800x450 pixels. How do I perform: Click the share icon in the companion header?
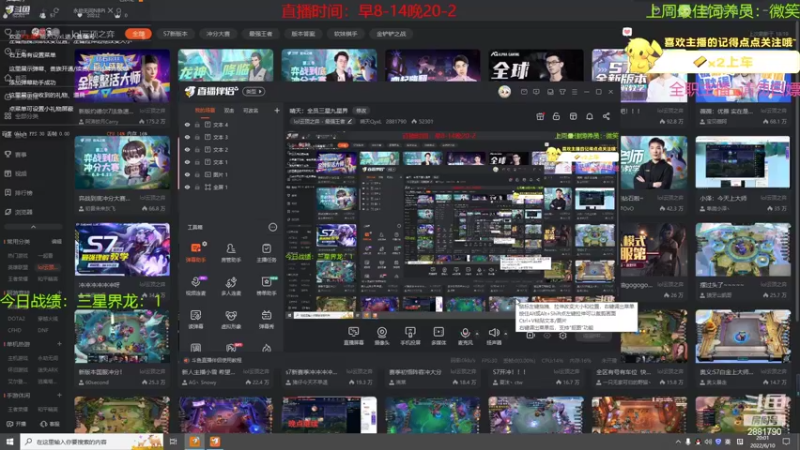(606, 116)
